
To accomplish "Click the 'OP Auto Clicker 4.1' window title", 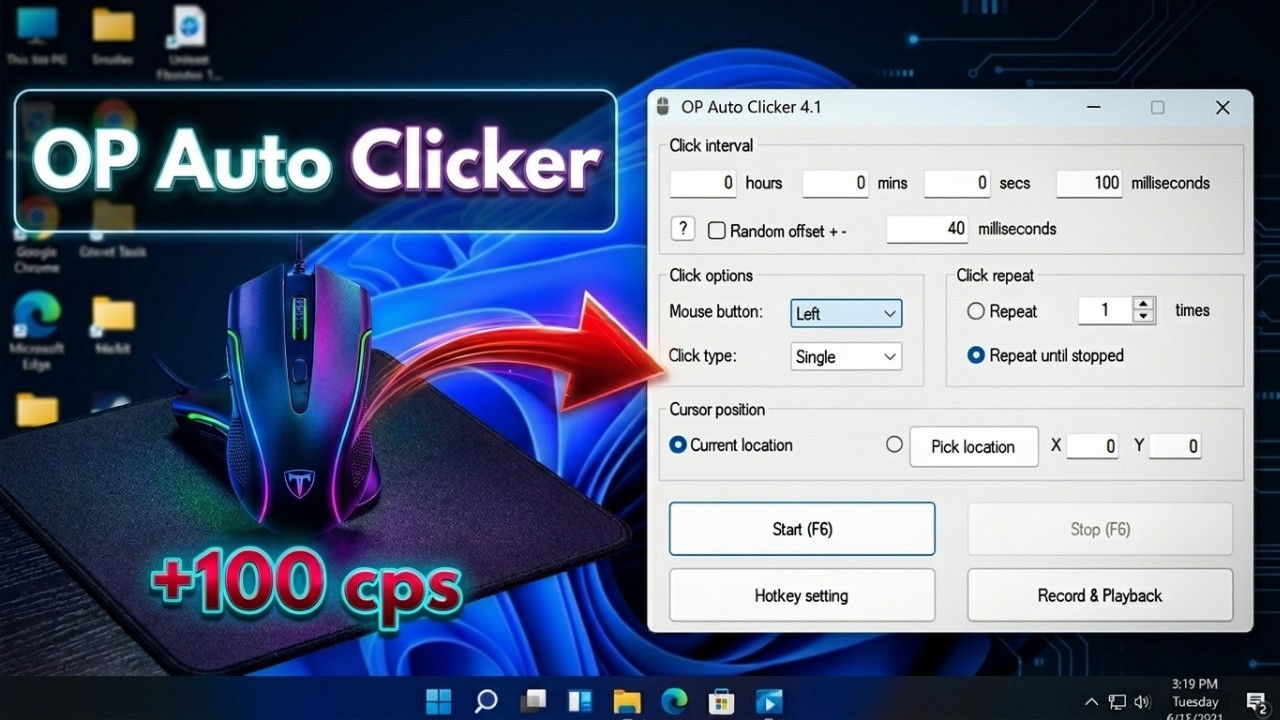I will tap(751, 107).
